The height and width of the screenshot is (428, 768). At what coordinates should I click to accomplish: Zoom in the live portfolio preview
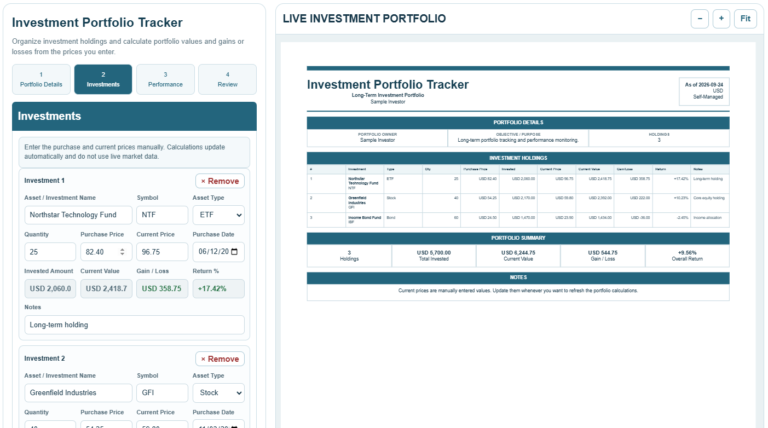[x=721, y=19]
